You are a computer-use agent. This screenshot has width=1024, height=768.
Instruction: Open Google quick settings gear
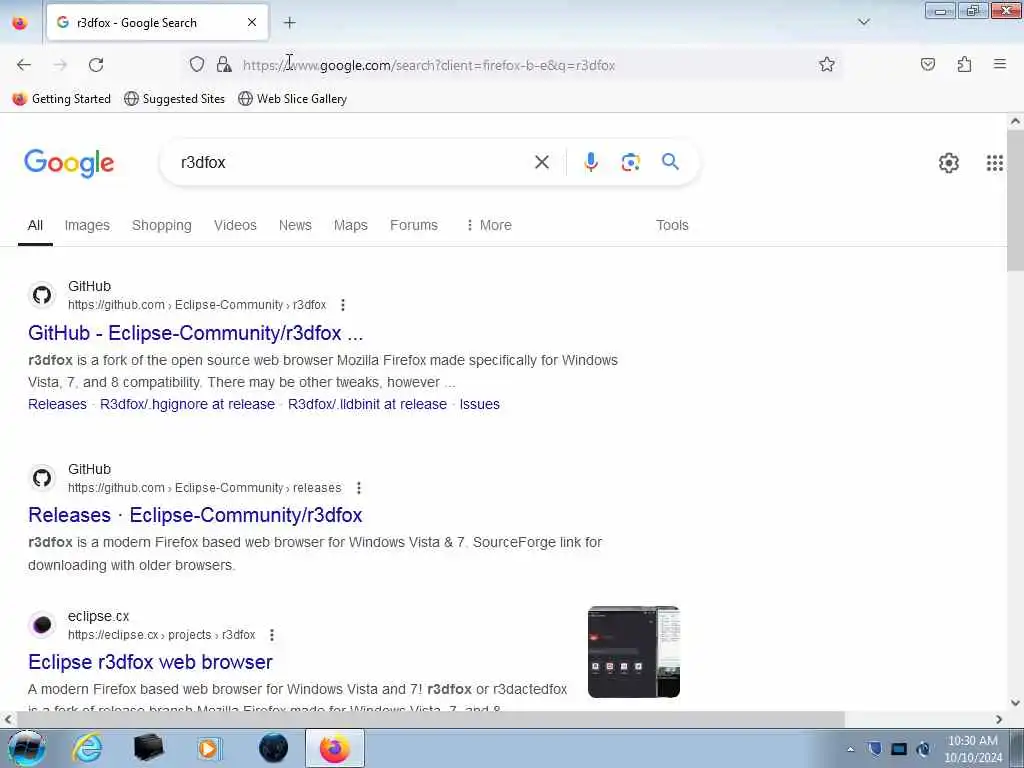coord(948,163)
